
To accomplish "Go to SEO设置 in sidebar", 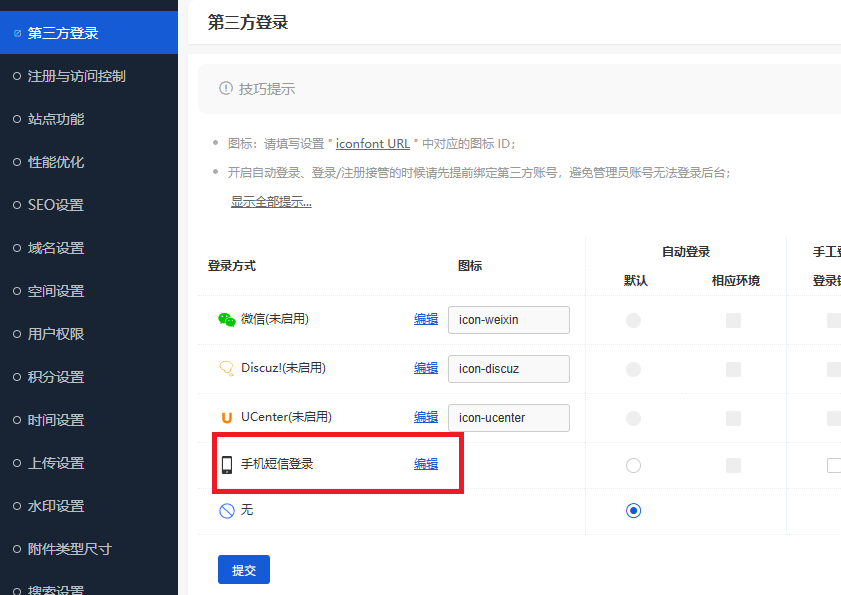I will coord(56,205).
